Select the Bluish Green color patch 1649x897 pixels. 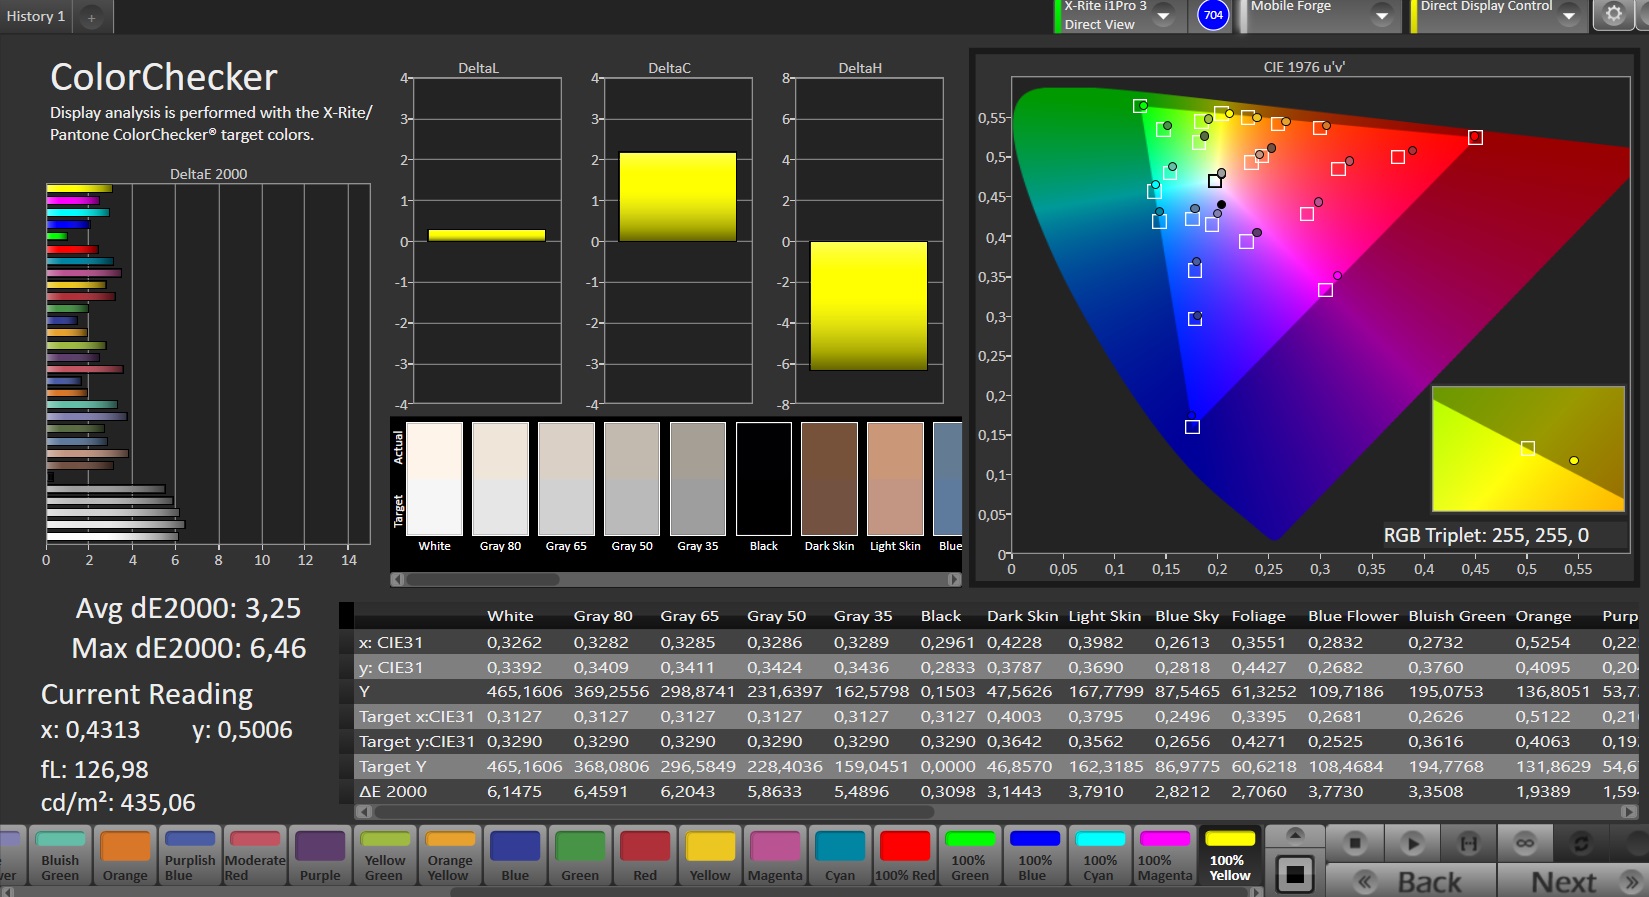(x=60, y=856)
